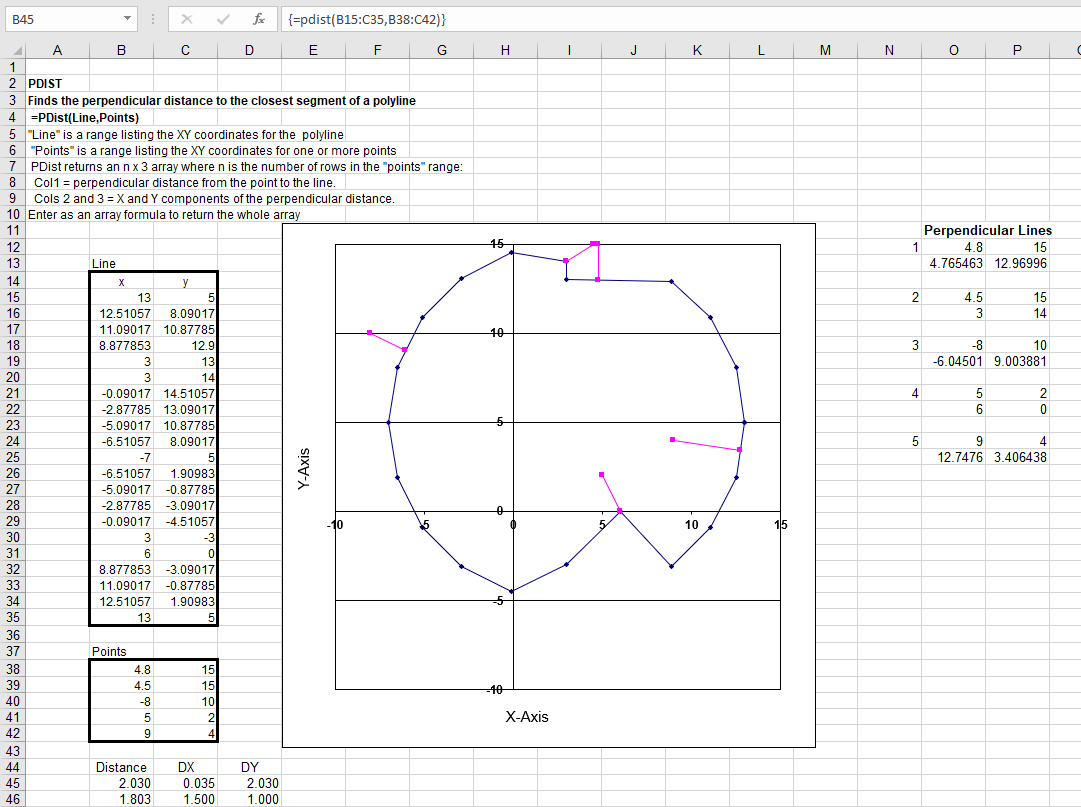Click the Points label cell
This screenshot has width=1081, height=807.
(109, 651)
